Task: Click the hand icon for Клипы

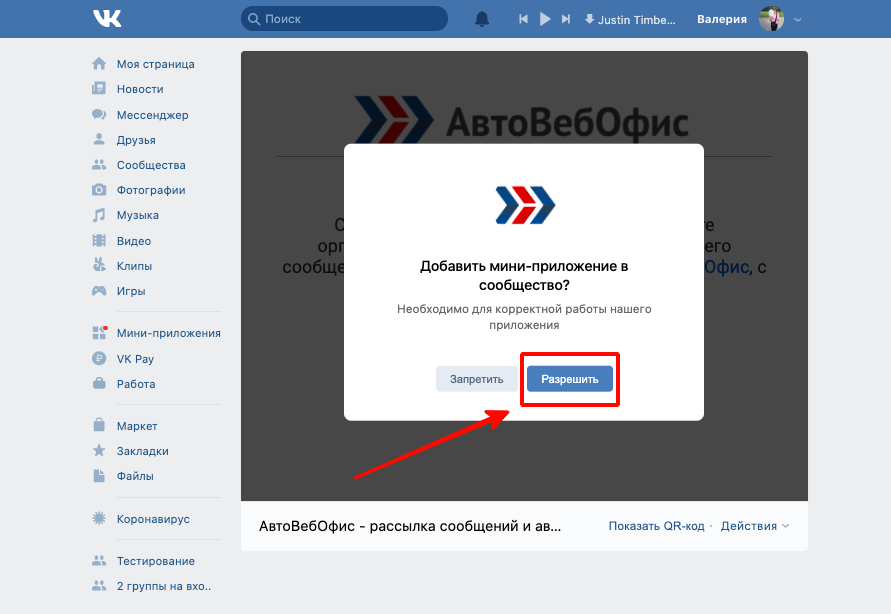Action: 99,265
